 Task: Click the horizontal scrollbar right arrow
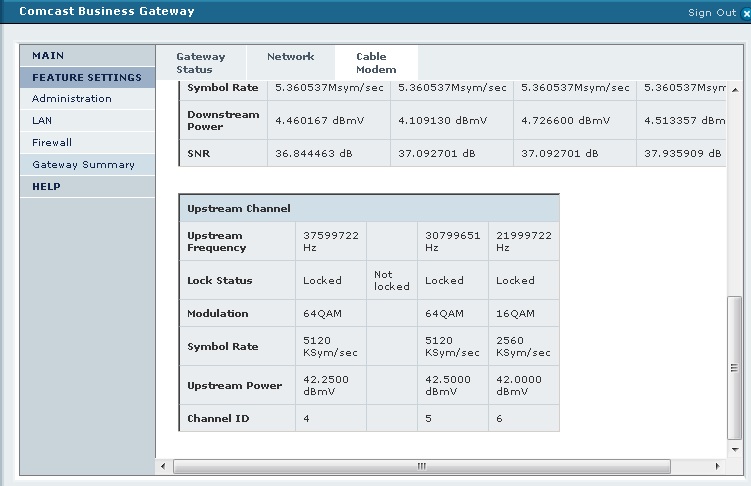(x=715, y=467)
